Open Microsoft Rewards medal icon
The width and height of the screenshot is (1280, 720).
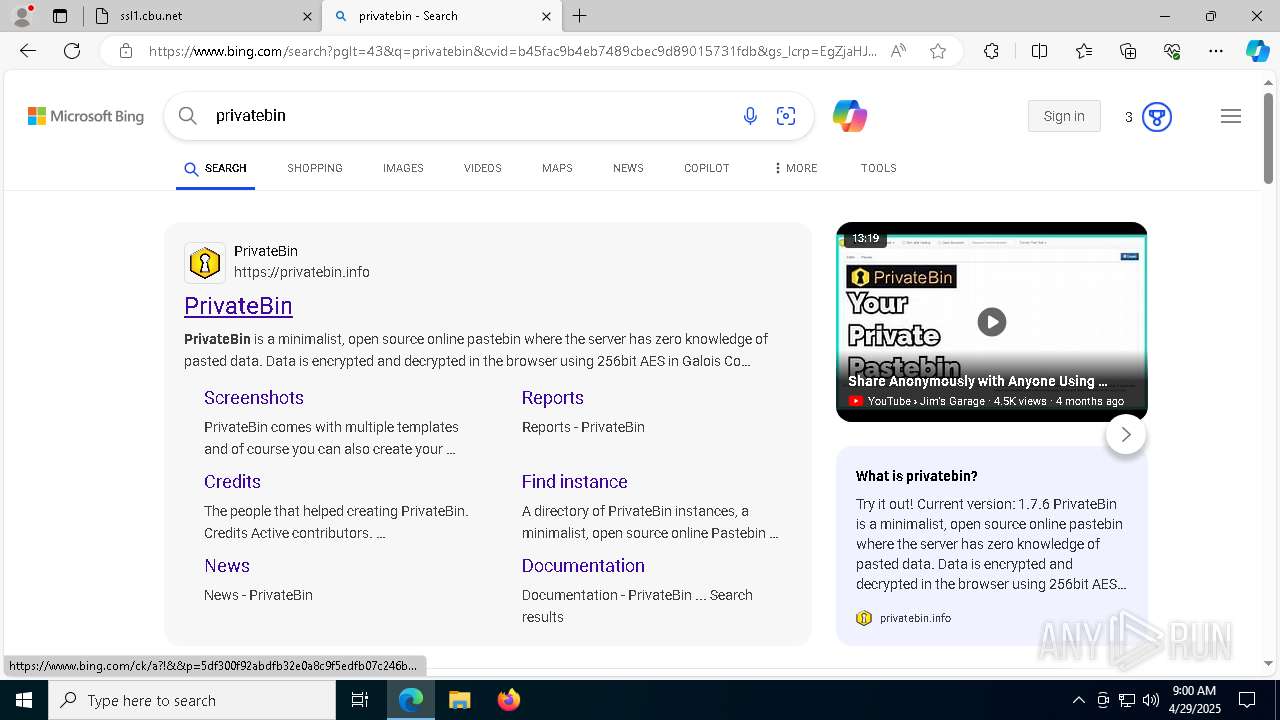tap(1157, 117)
